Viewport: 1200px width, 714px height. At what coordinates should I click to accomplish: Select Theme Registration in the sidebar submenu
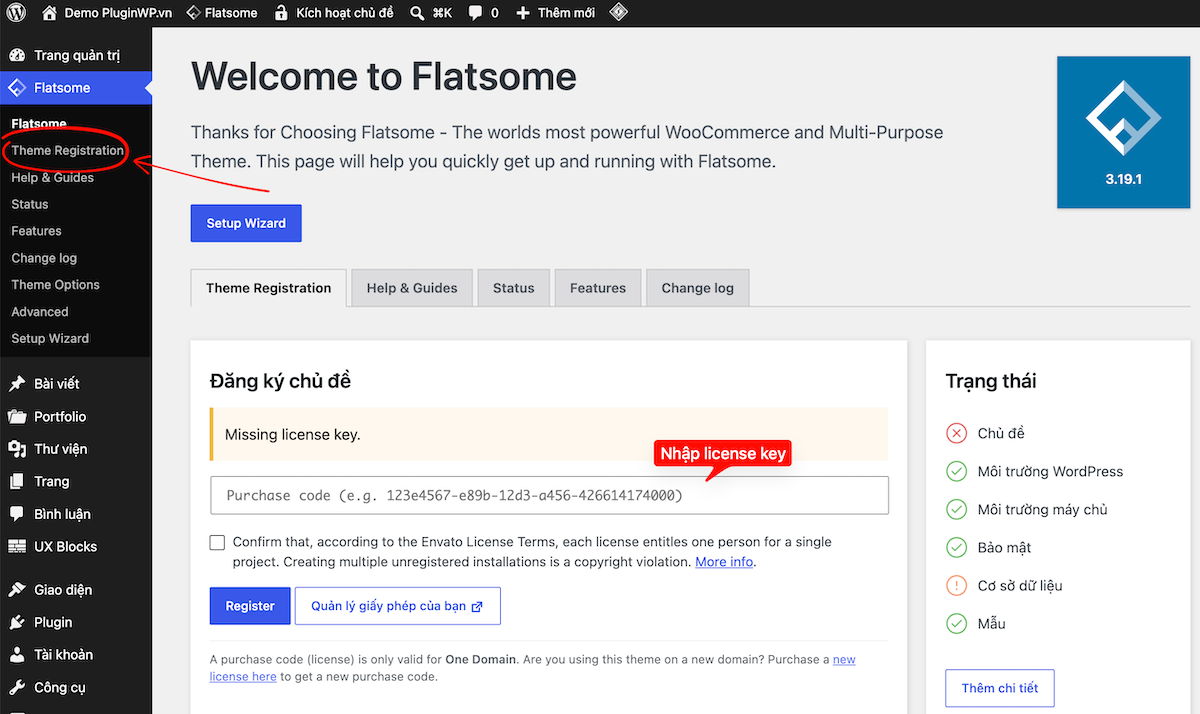68,151
